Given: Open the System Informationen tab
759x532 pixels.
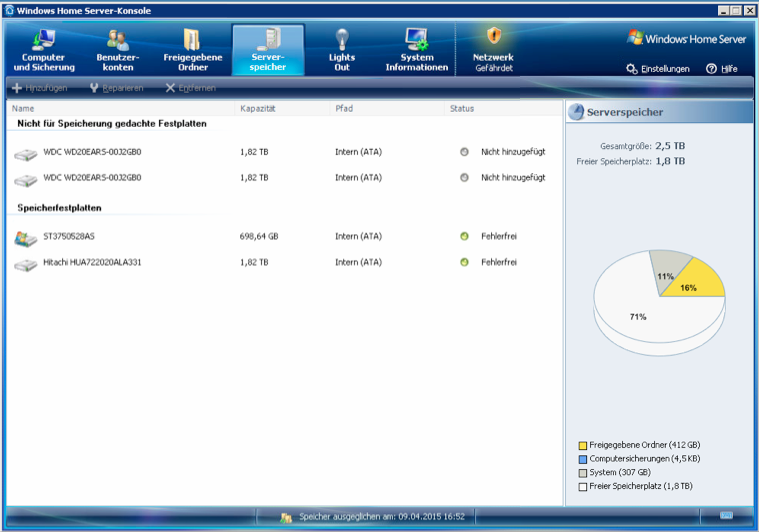Looking at the screenshot, I should pos(417,50).
